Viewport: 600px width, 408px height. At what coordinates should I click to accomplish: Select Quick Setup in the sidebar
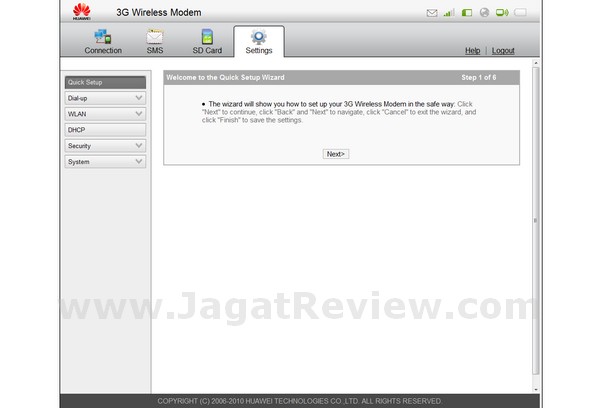coord(105,82)
